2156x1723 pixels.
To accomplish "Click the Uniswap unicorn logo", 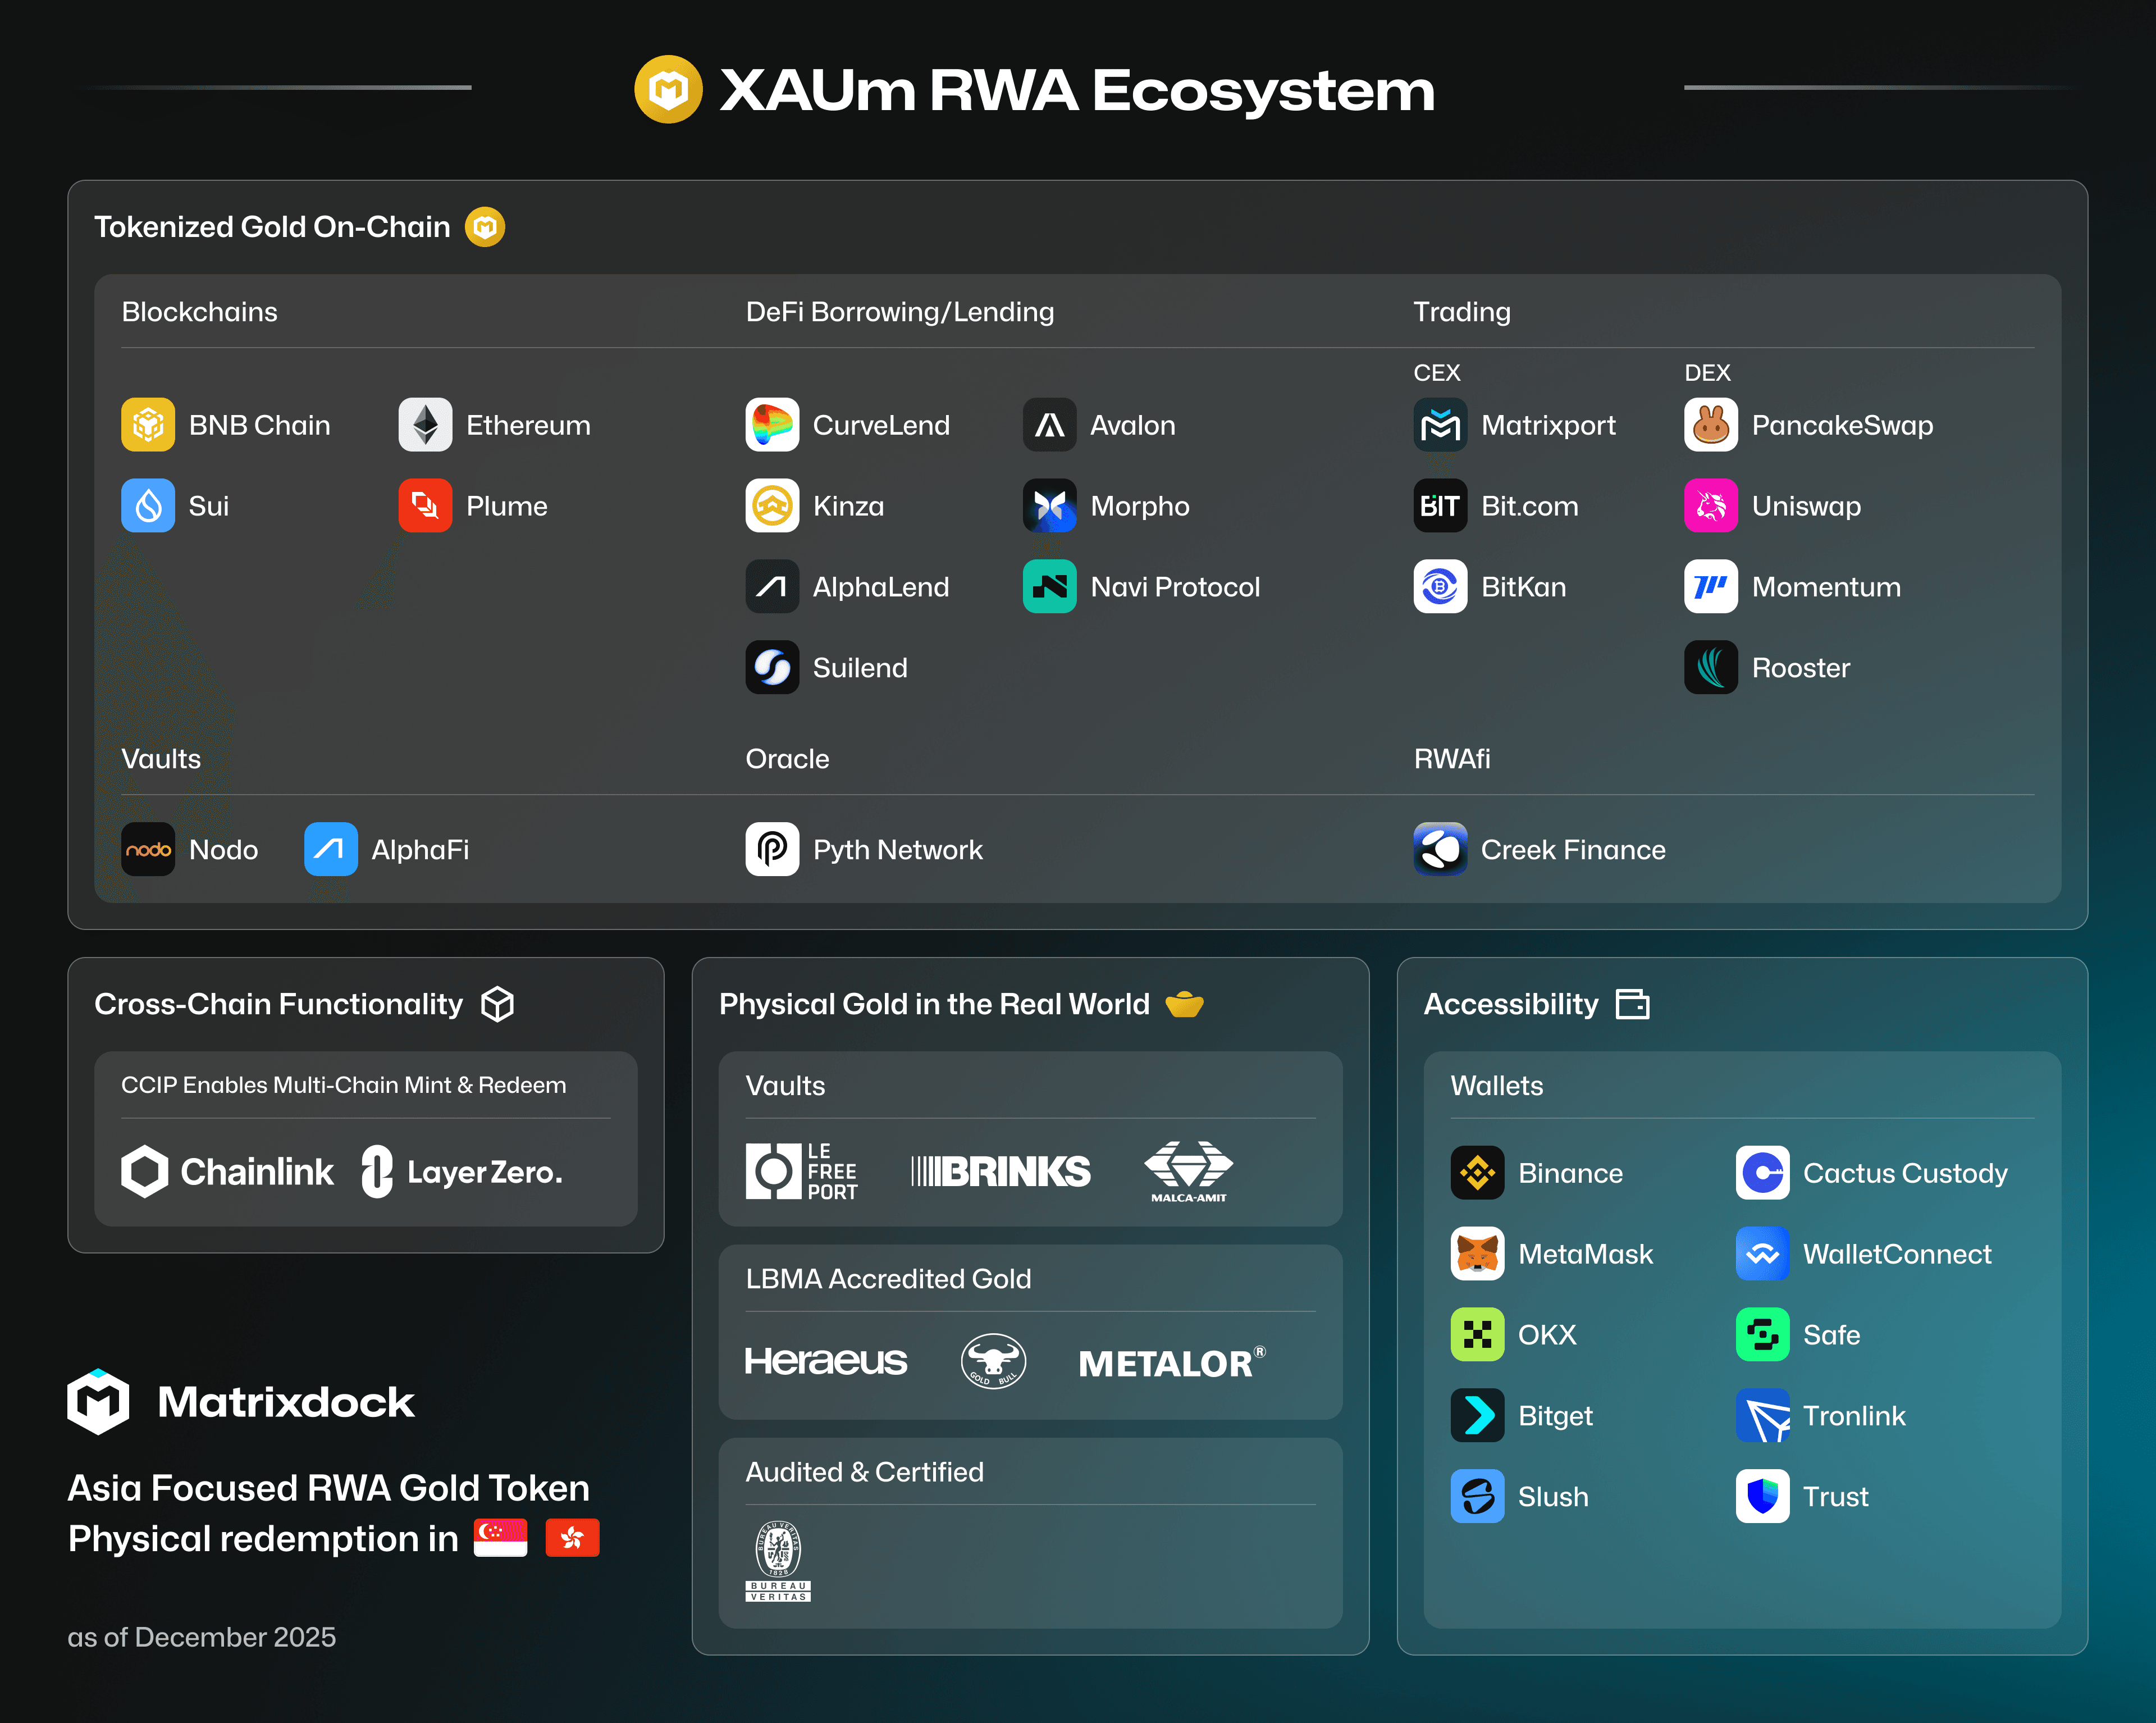I will (x=1711, y=506).
